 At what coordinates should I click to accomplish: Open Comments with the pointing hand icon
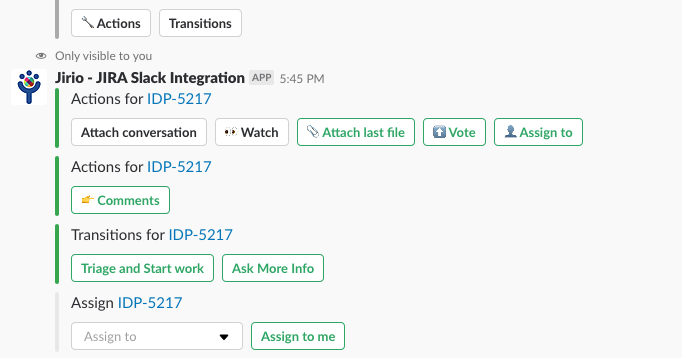click(120, 200)
